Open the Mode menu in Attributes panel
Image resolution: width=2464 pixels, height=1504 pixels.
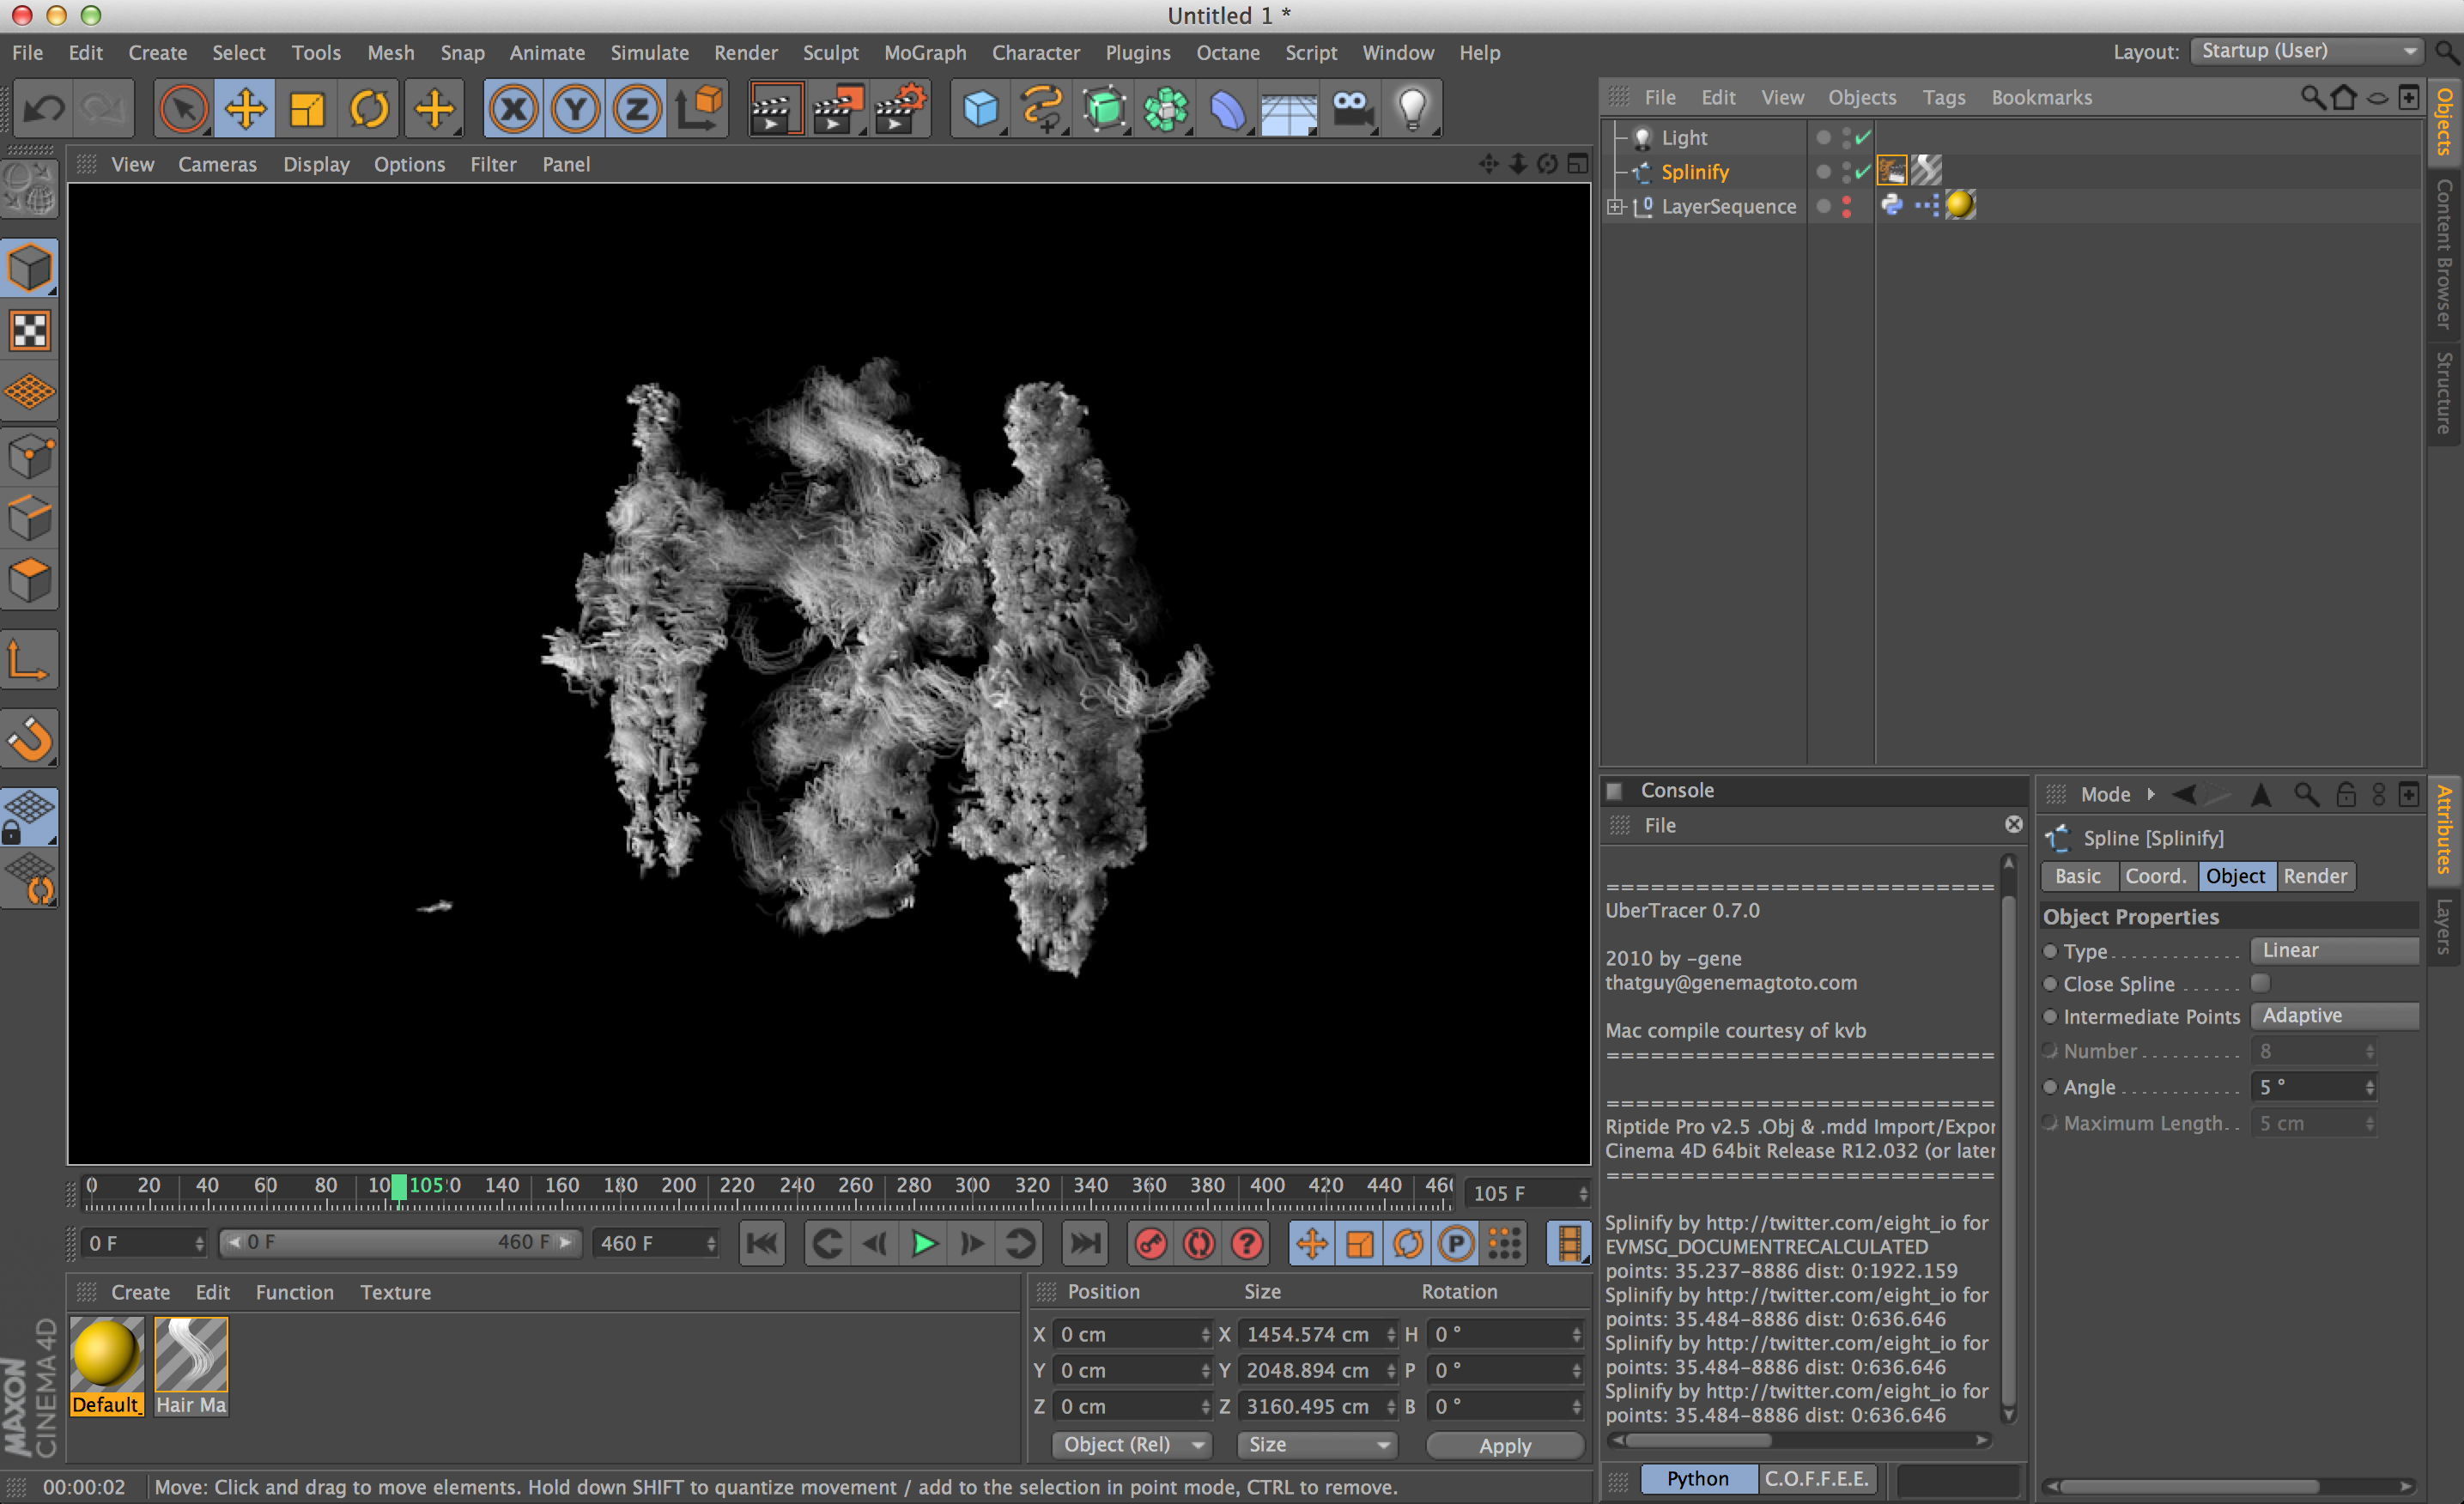tap(2105, 795)
